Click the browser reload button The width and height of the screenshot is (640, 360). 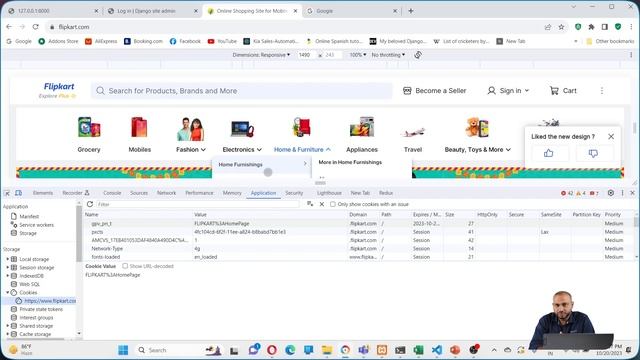click(x=36, y=27)
